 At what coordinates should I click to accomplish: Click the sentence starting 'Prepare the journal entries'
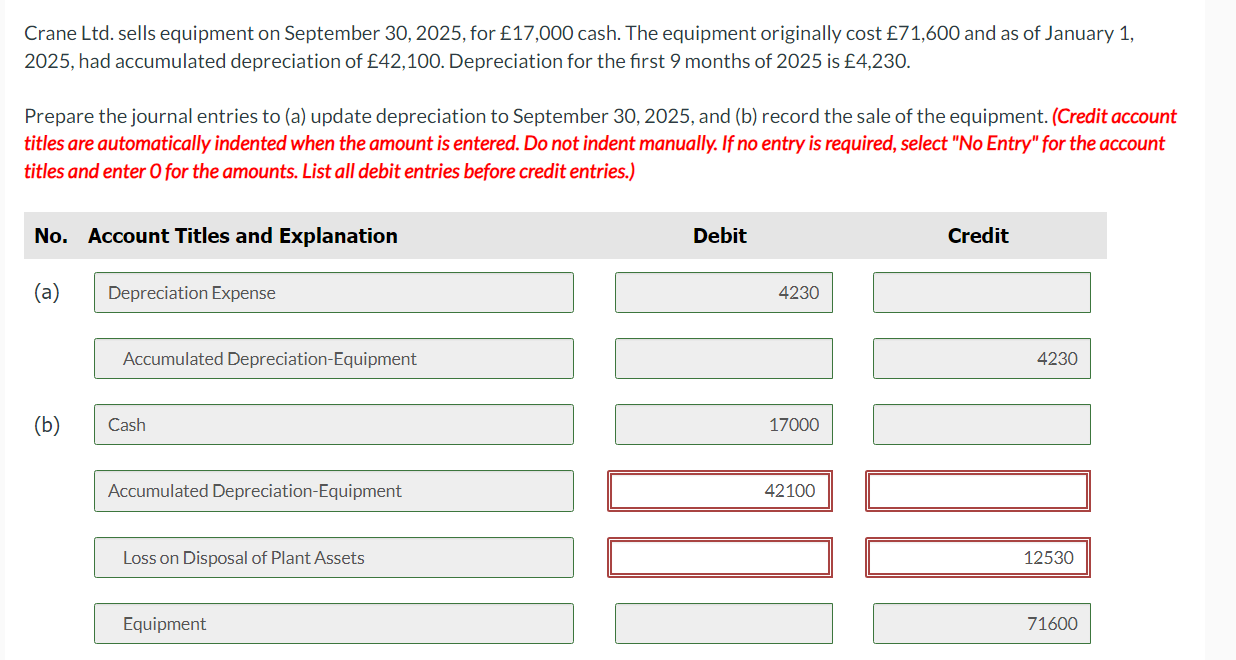pos(536,116)
